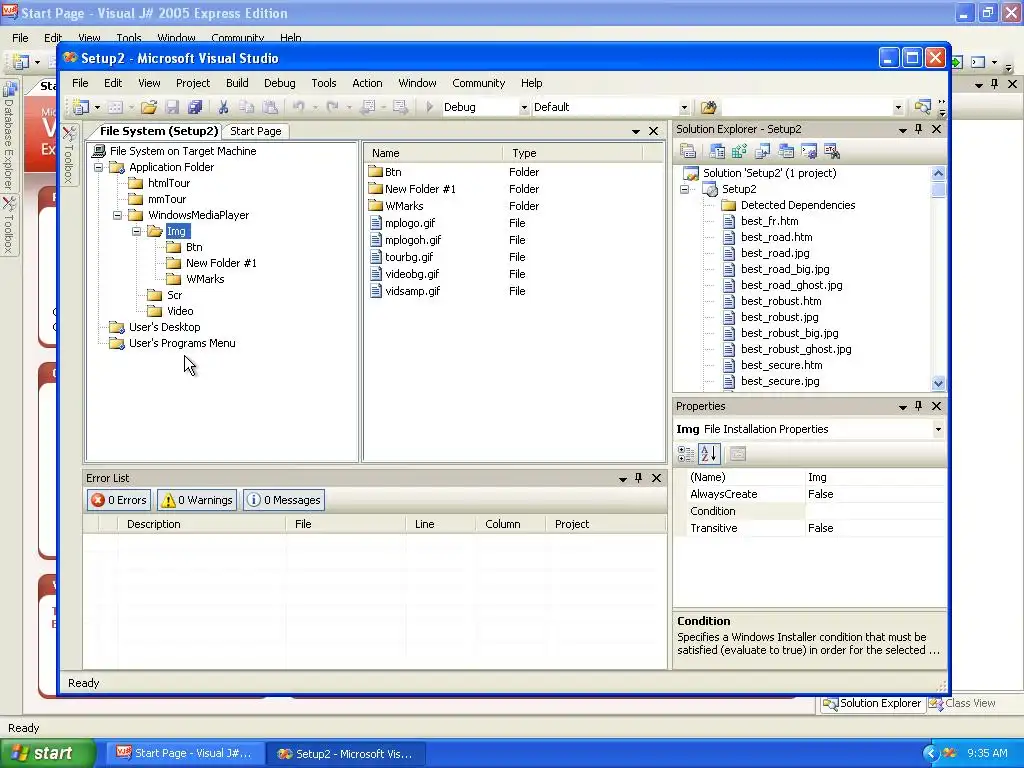Open the Registry Editor icon
The image size is (1024, 768).
click(x=739, y=152)
